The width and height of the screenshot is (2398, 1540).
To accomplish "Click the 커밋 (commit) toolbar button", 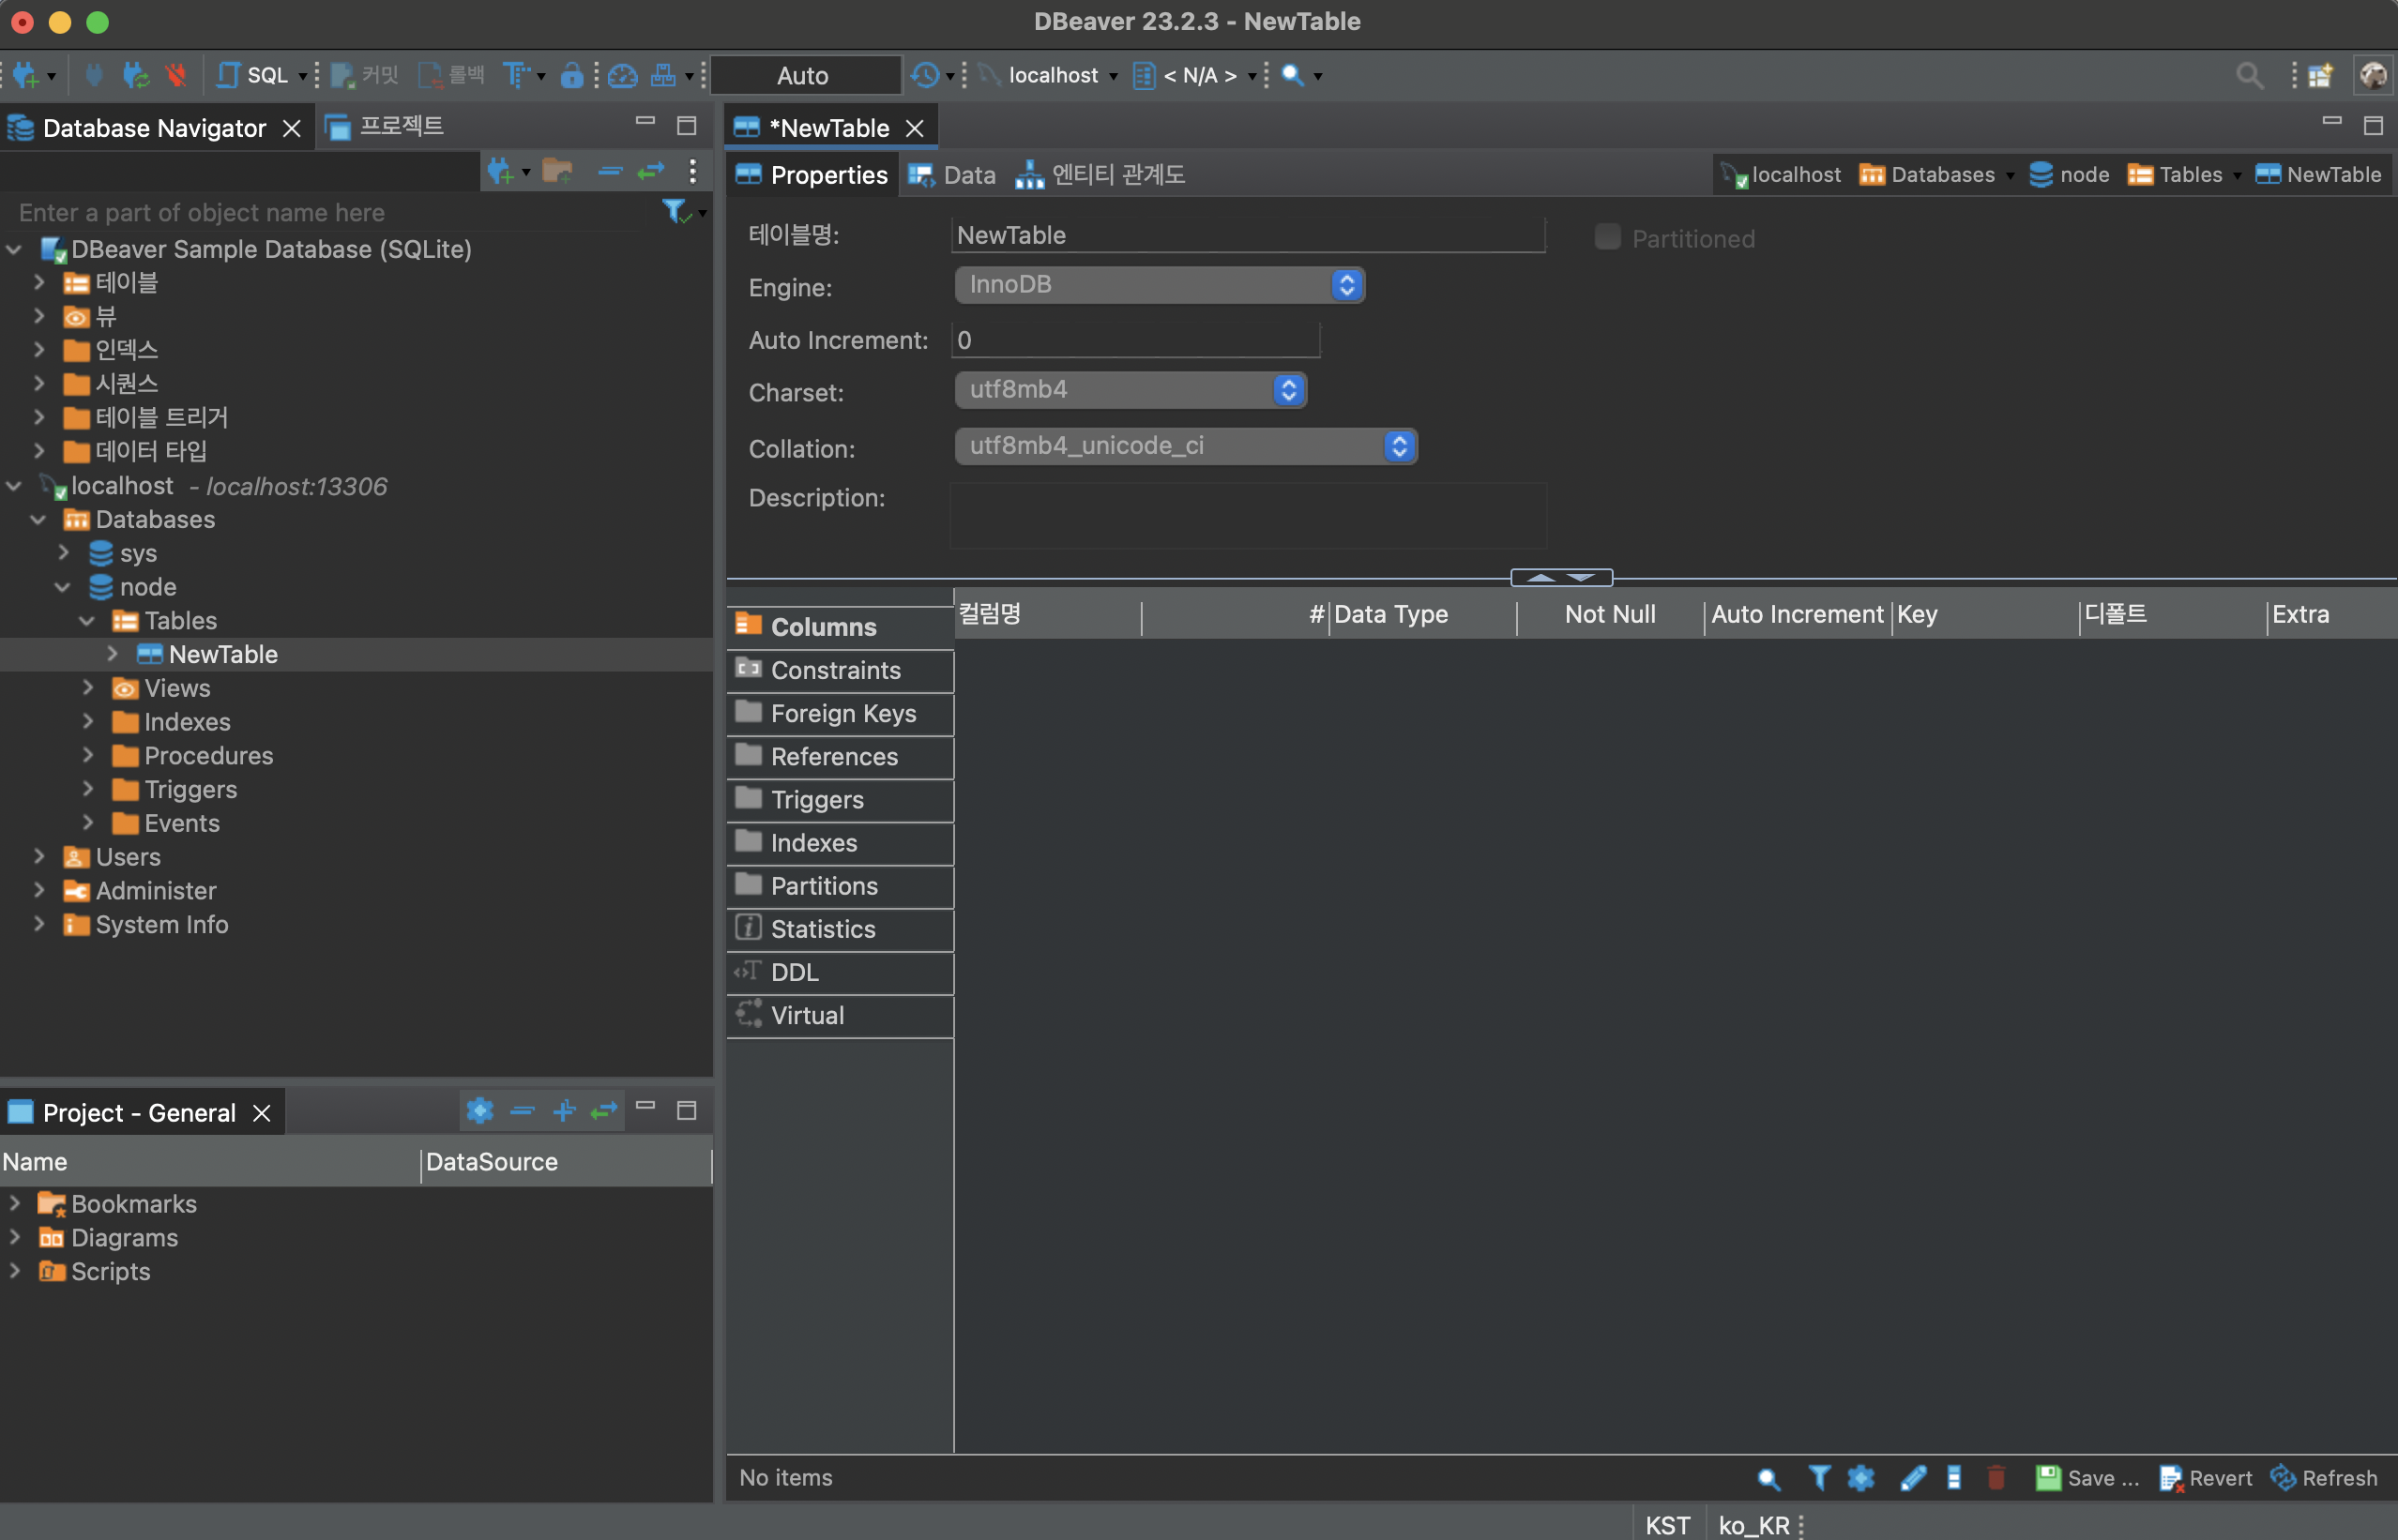I will (365, 75).
